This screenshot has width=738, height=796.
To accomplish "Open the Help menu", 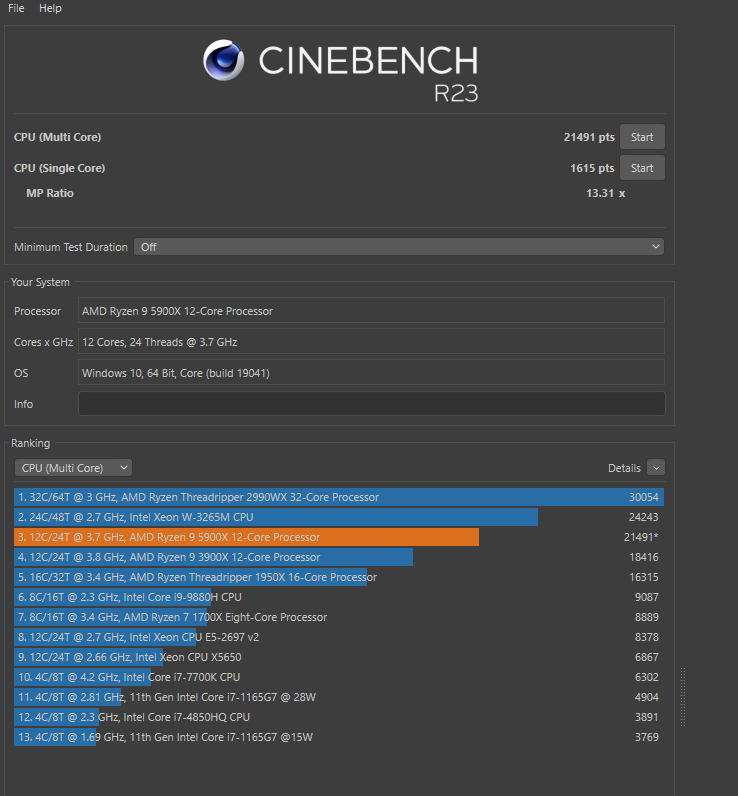I will point(50,8).
